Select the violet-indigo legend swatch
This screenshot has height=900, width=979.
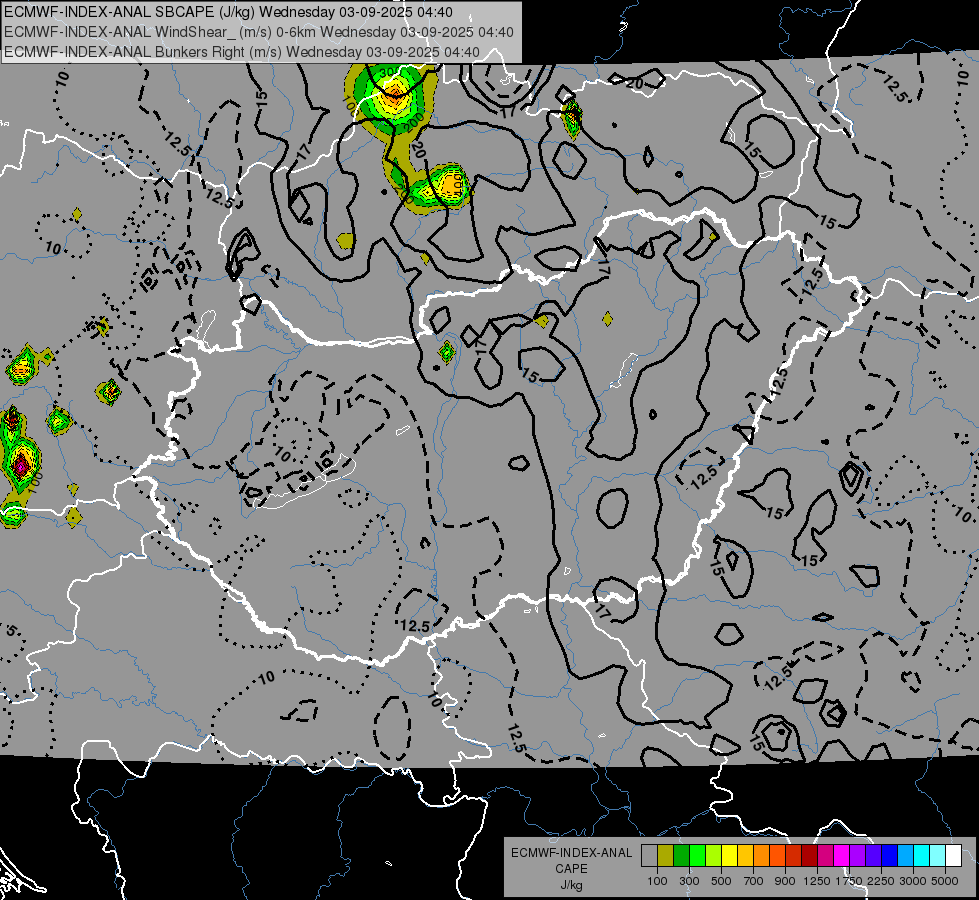(873, 856)
